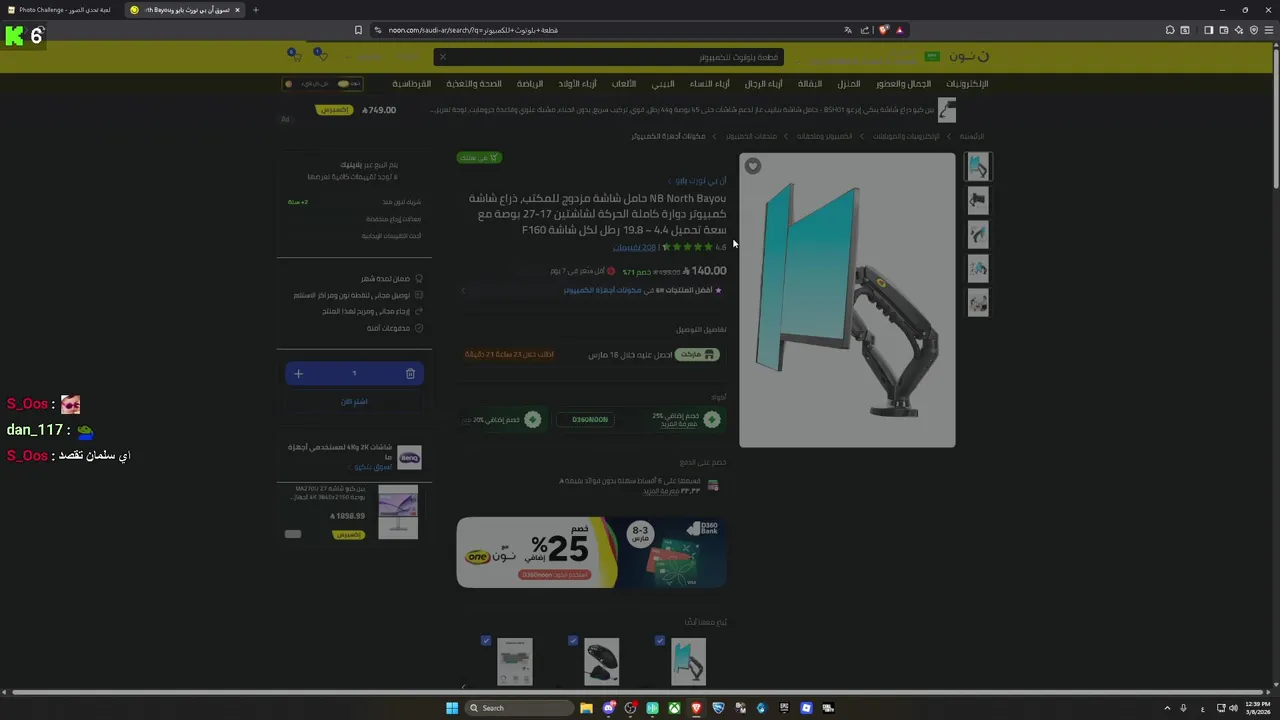Open Windows Start menu

(452, 708)
